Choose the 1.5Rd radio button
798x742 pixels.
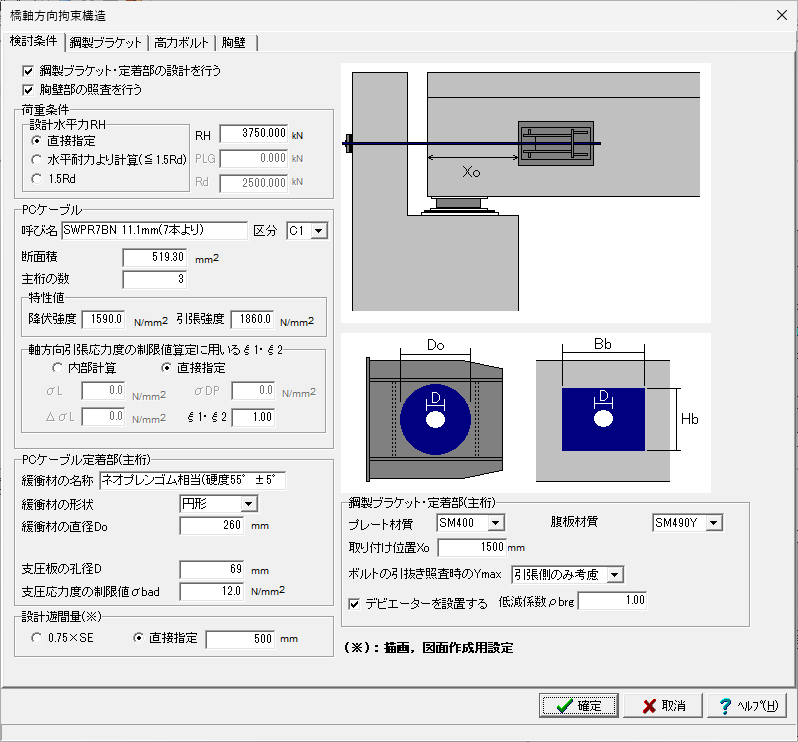(x=38, y=179)
